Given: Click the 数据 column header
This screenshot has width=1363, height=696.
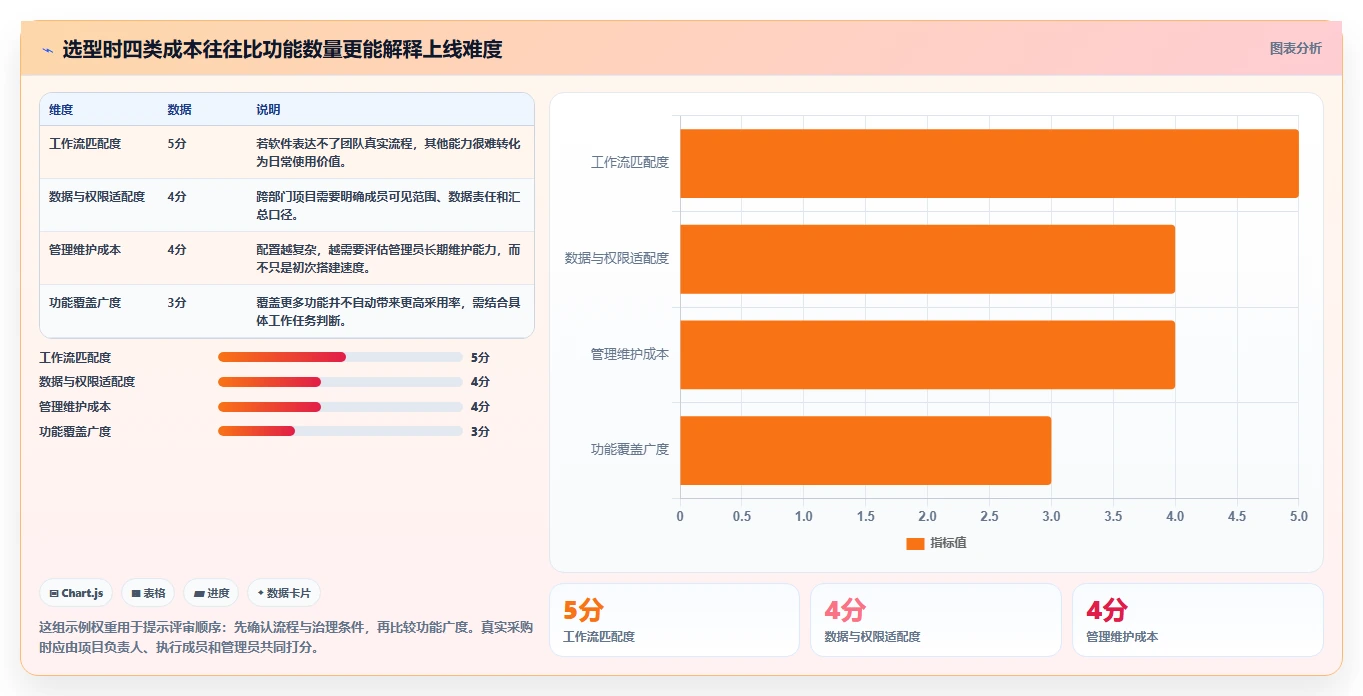Looking at the screenshot, I should point(179,110).
